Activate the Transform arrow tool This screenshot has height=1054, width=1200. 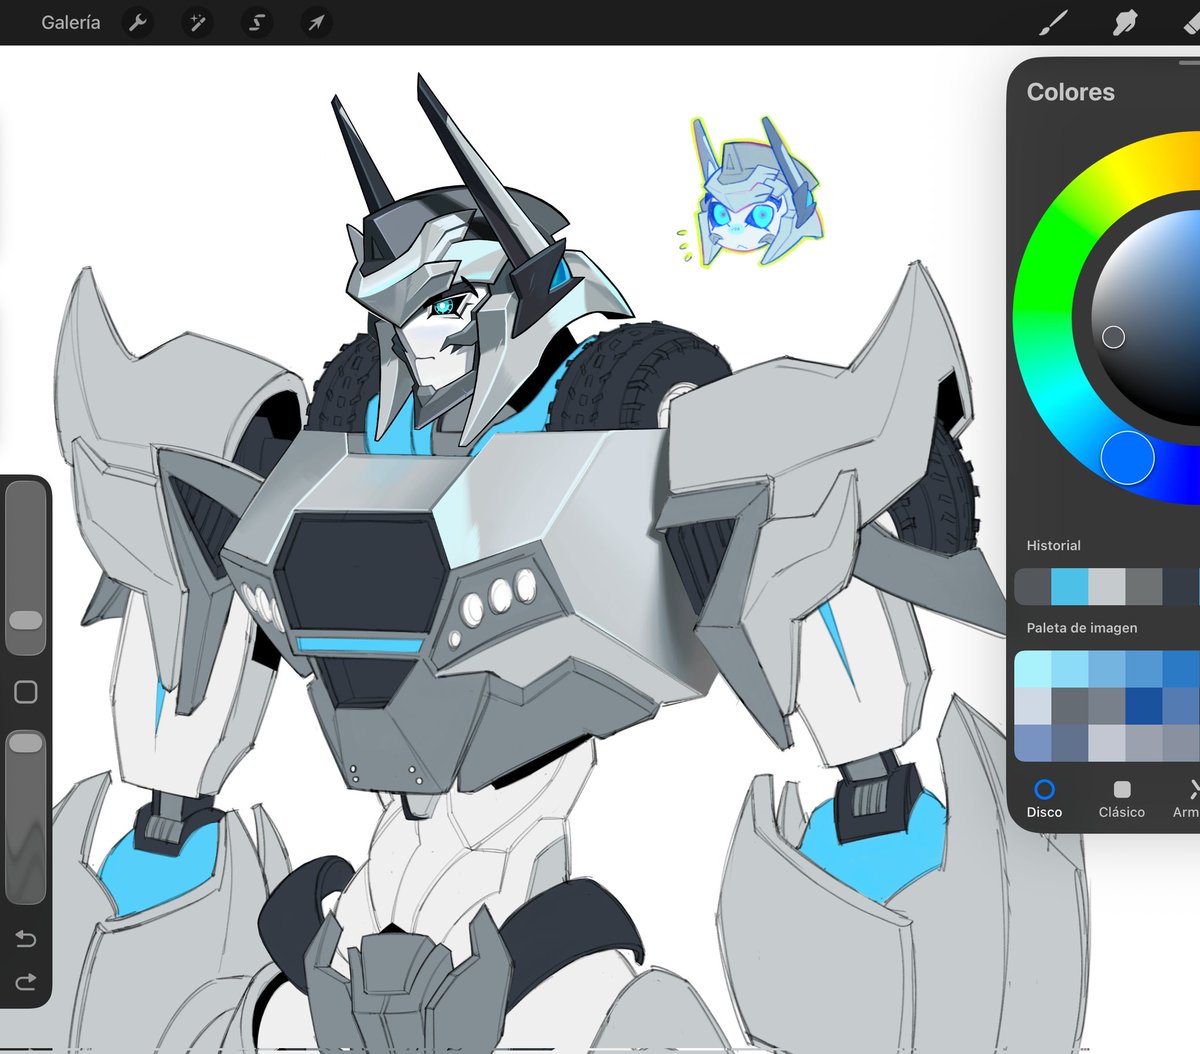click(x=316, y=22)
